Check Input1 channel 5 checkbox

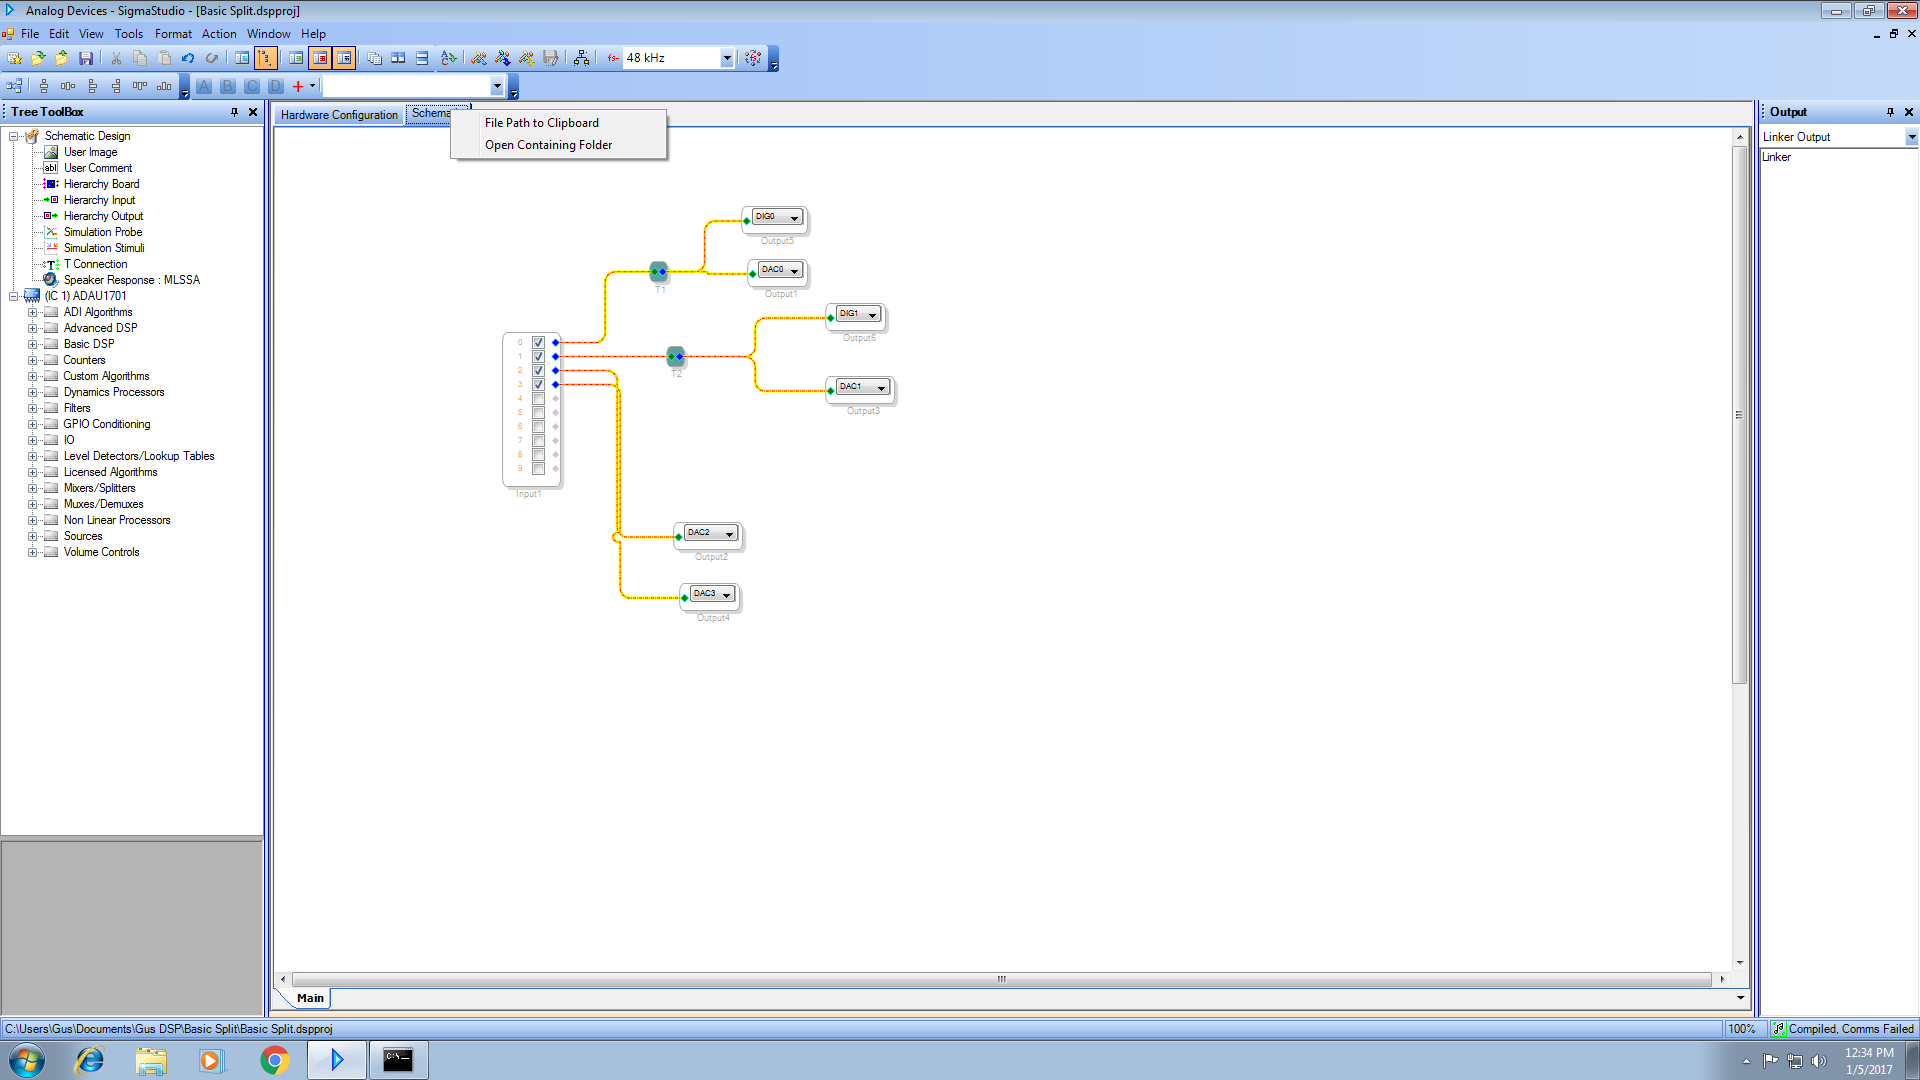(x=538, y=412)
